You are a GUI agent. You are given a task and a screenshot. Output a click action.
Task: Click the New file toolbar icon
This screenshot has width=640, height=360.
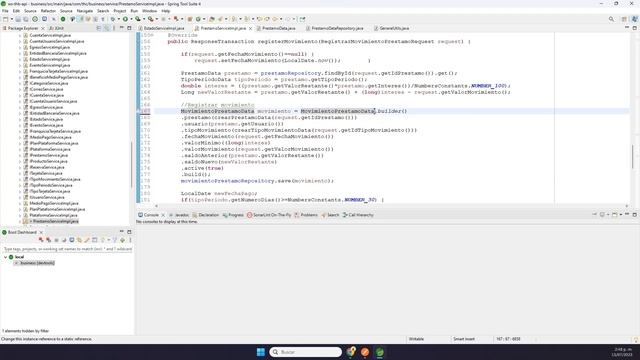[x=6, y=19]
